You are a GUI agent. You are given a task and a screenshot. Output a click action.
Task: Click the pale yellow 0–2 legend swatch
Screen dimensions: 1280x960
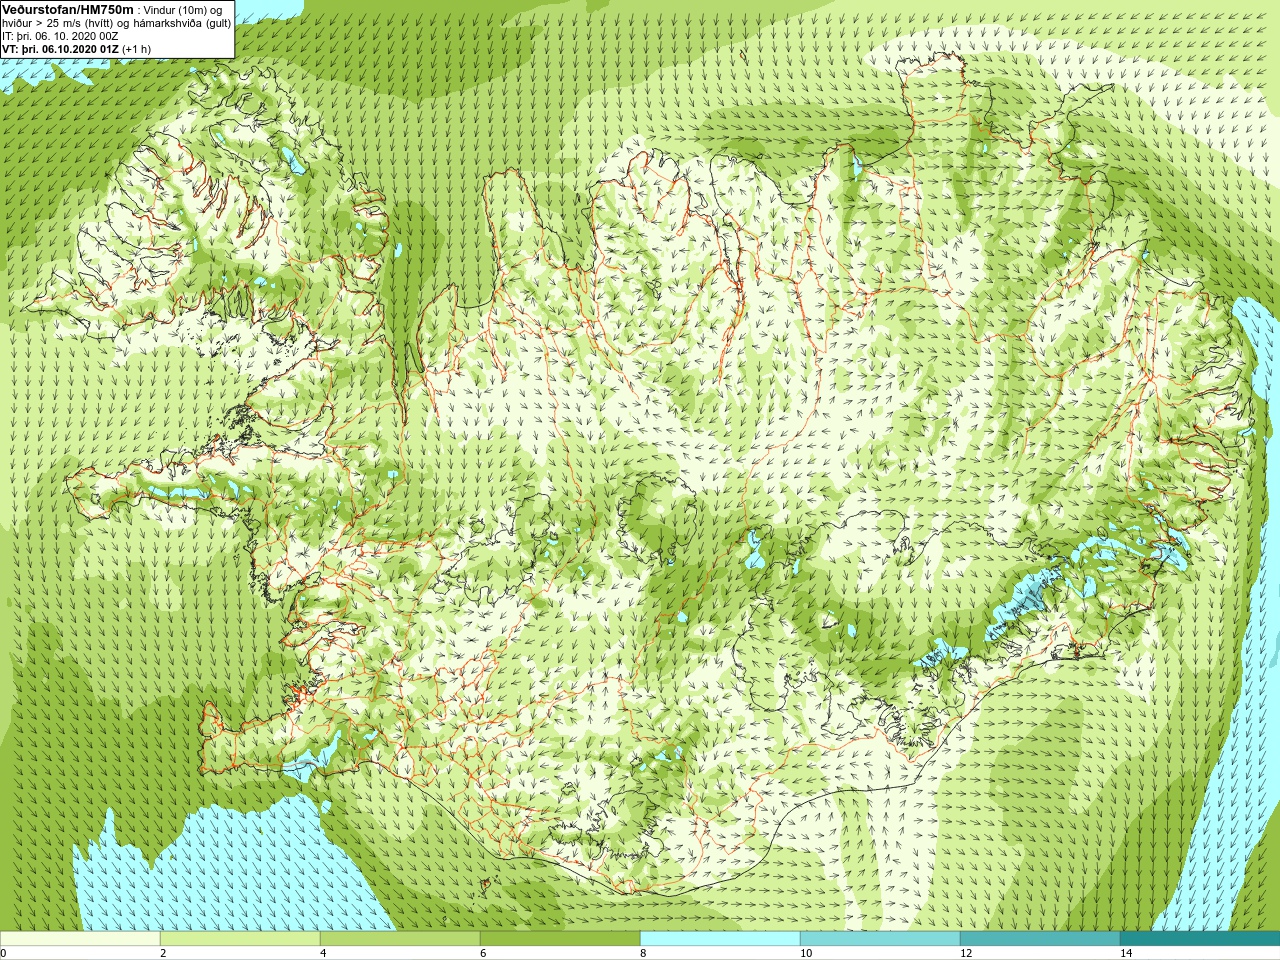[80, 939]
